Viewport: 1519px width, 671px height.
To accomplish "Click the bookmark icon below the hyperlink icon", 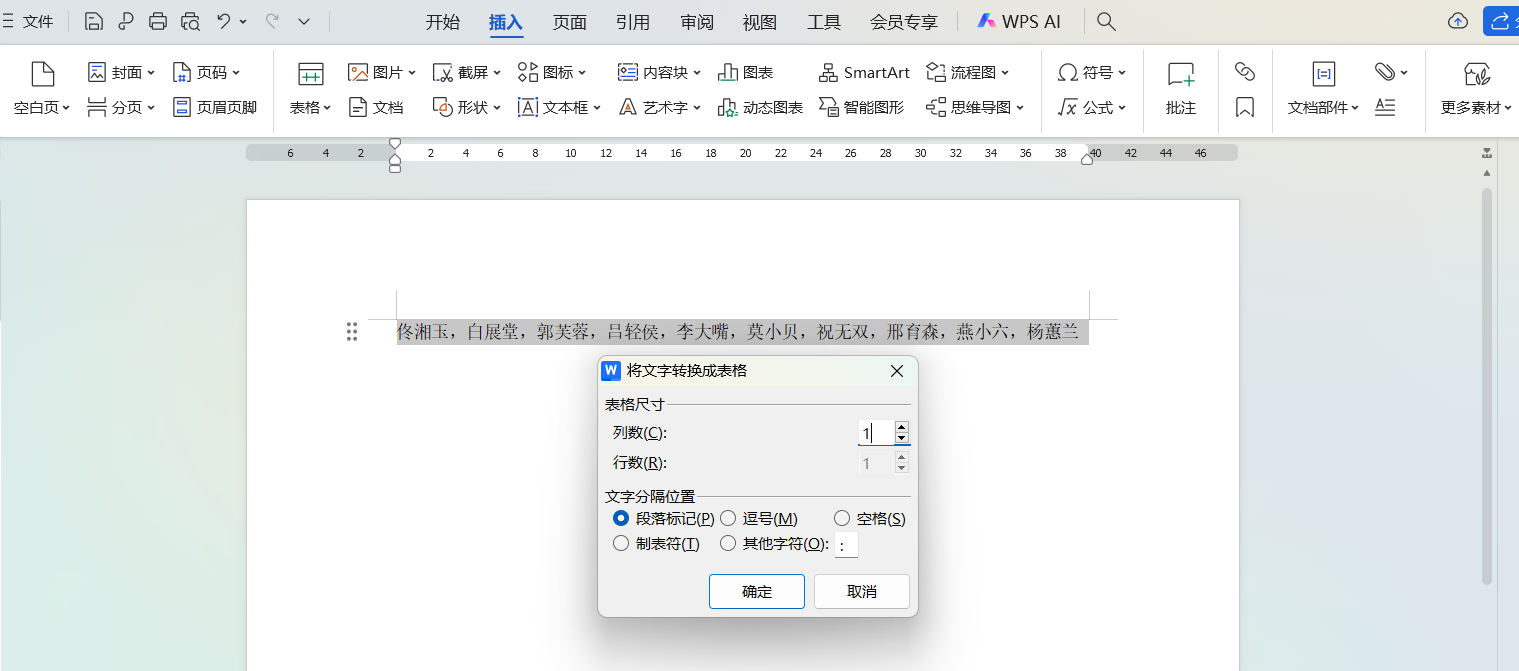I will [x=1244, y=107].
